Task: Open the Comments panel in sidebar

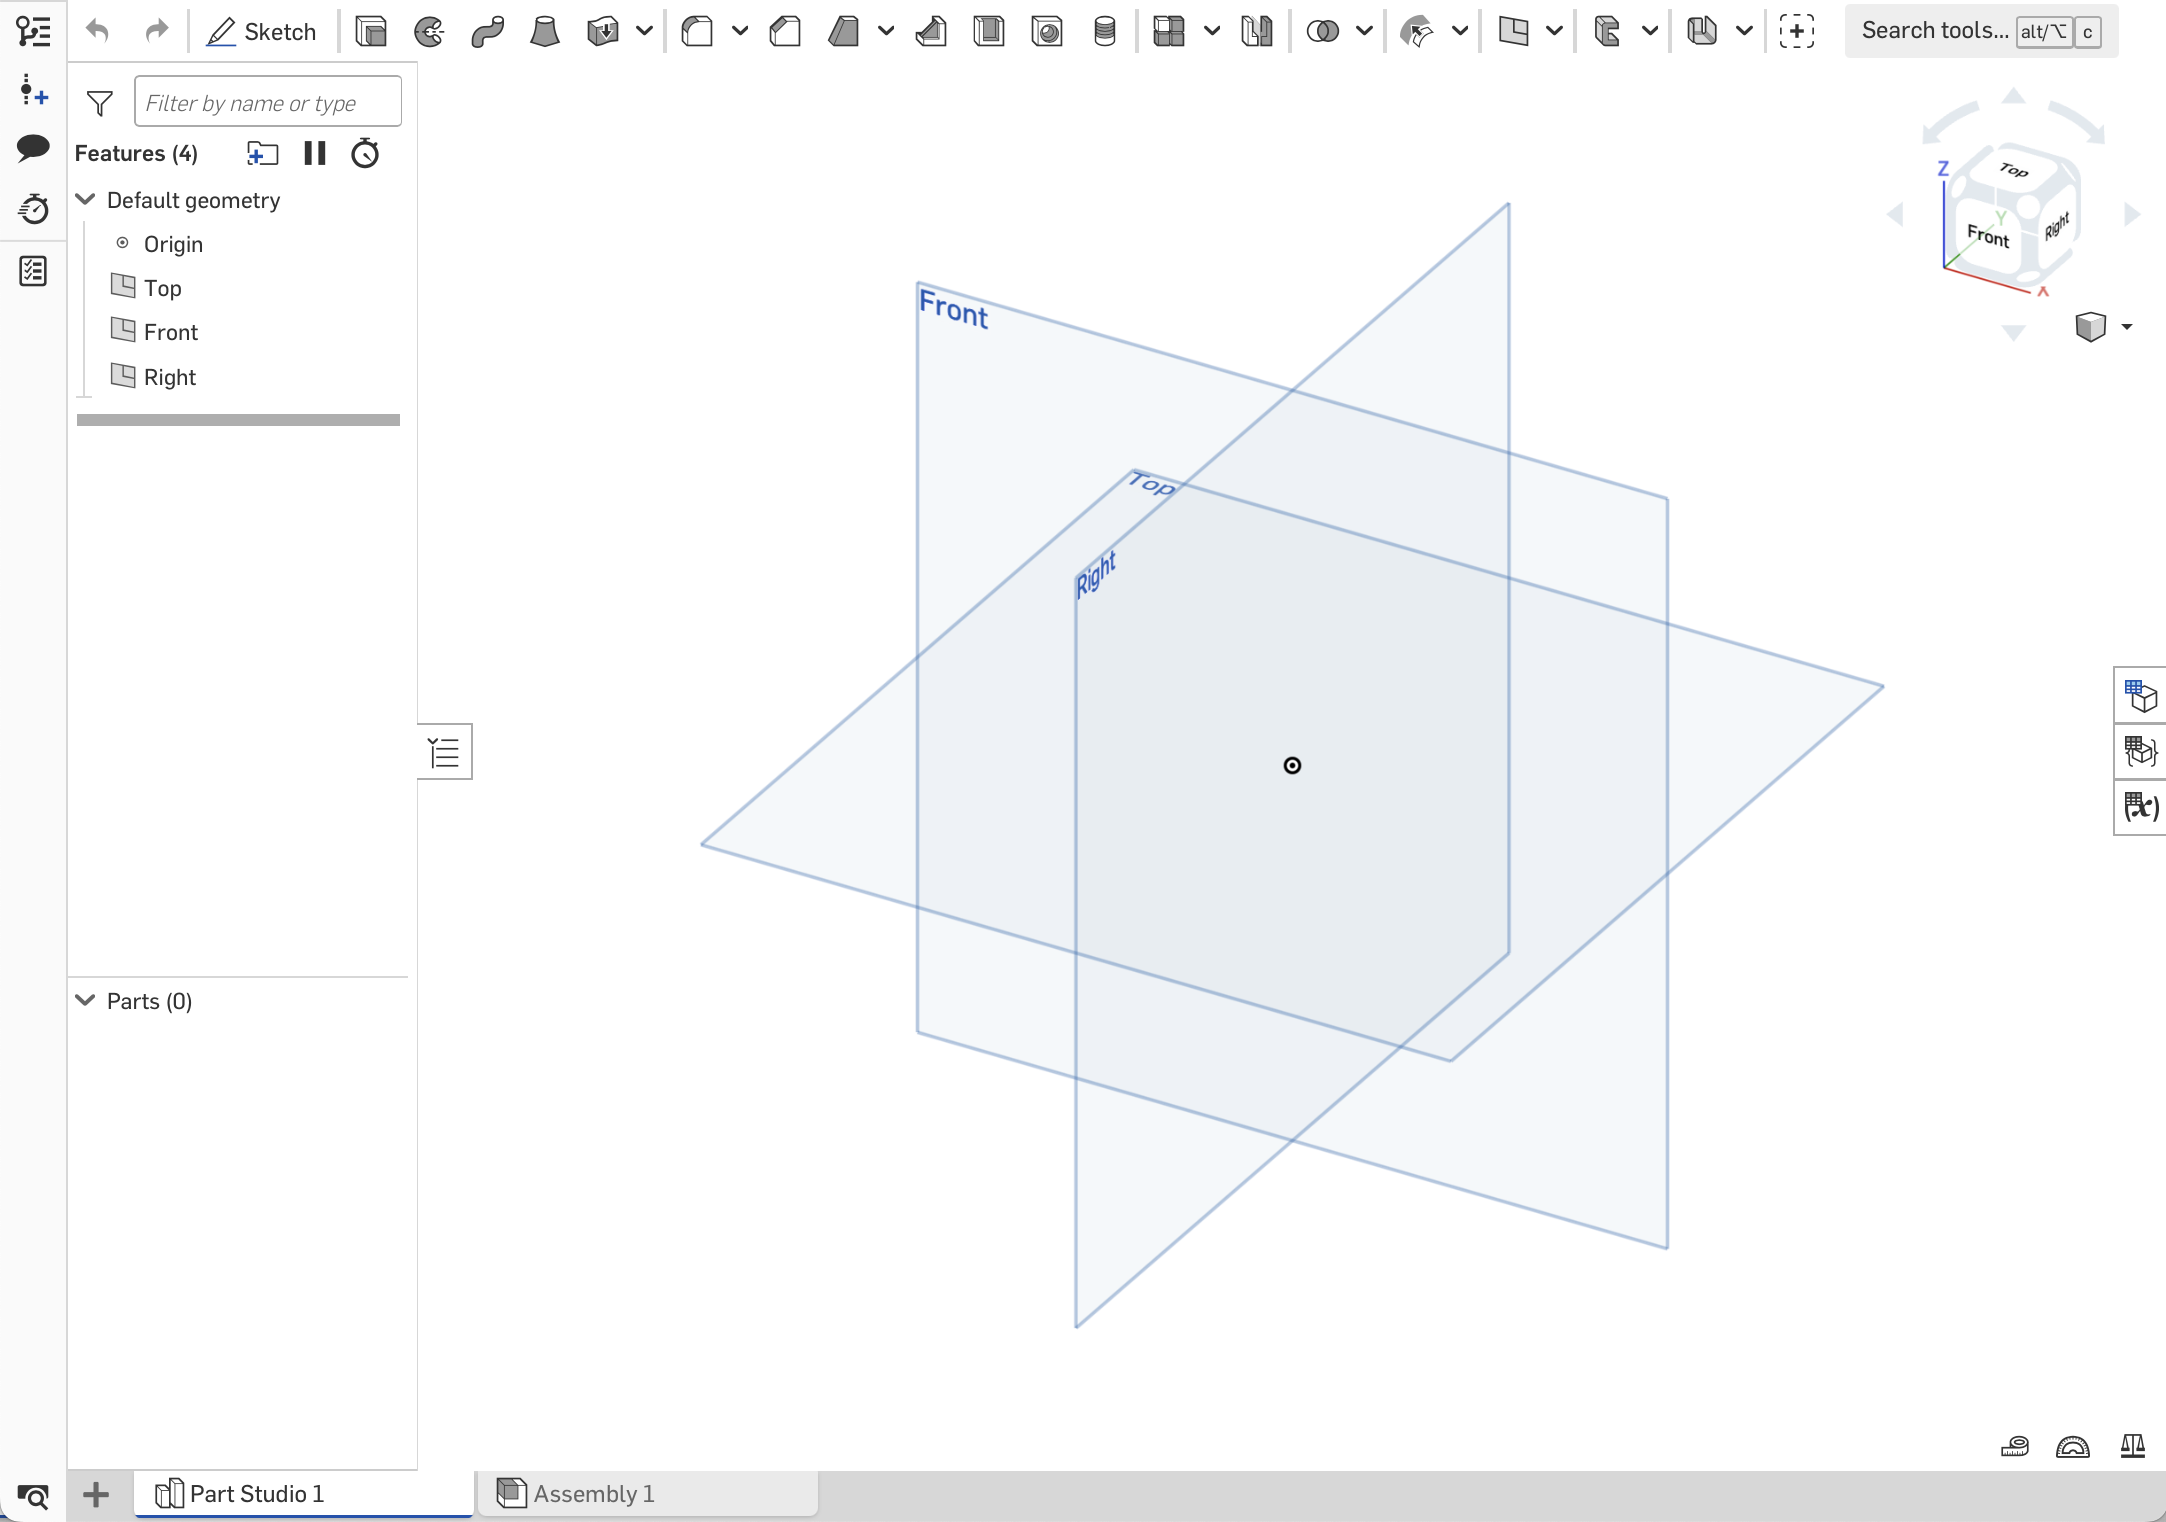Action: point(33,148)
